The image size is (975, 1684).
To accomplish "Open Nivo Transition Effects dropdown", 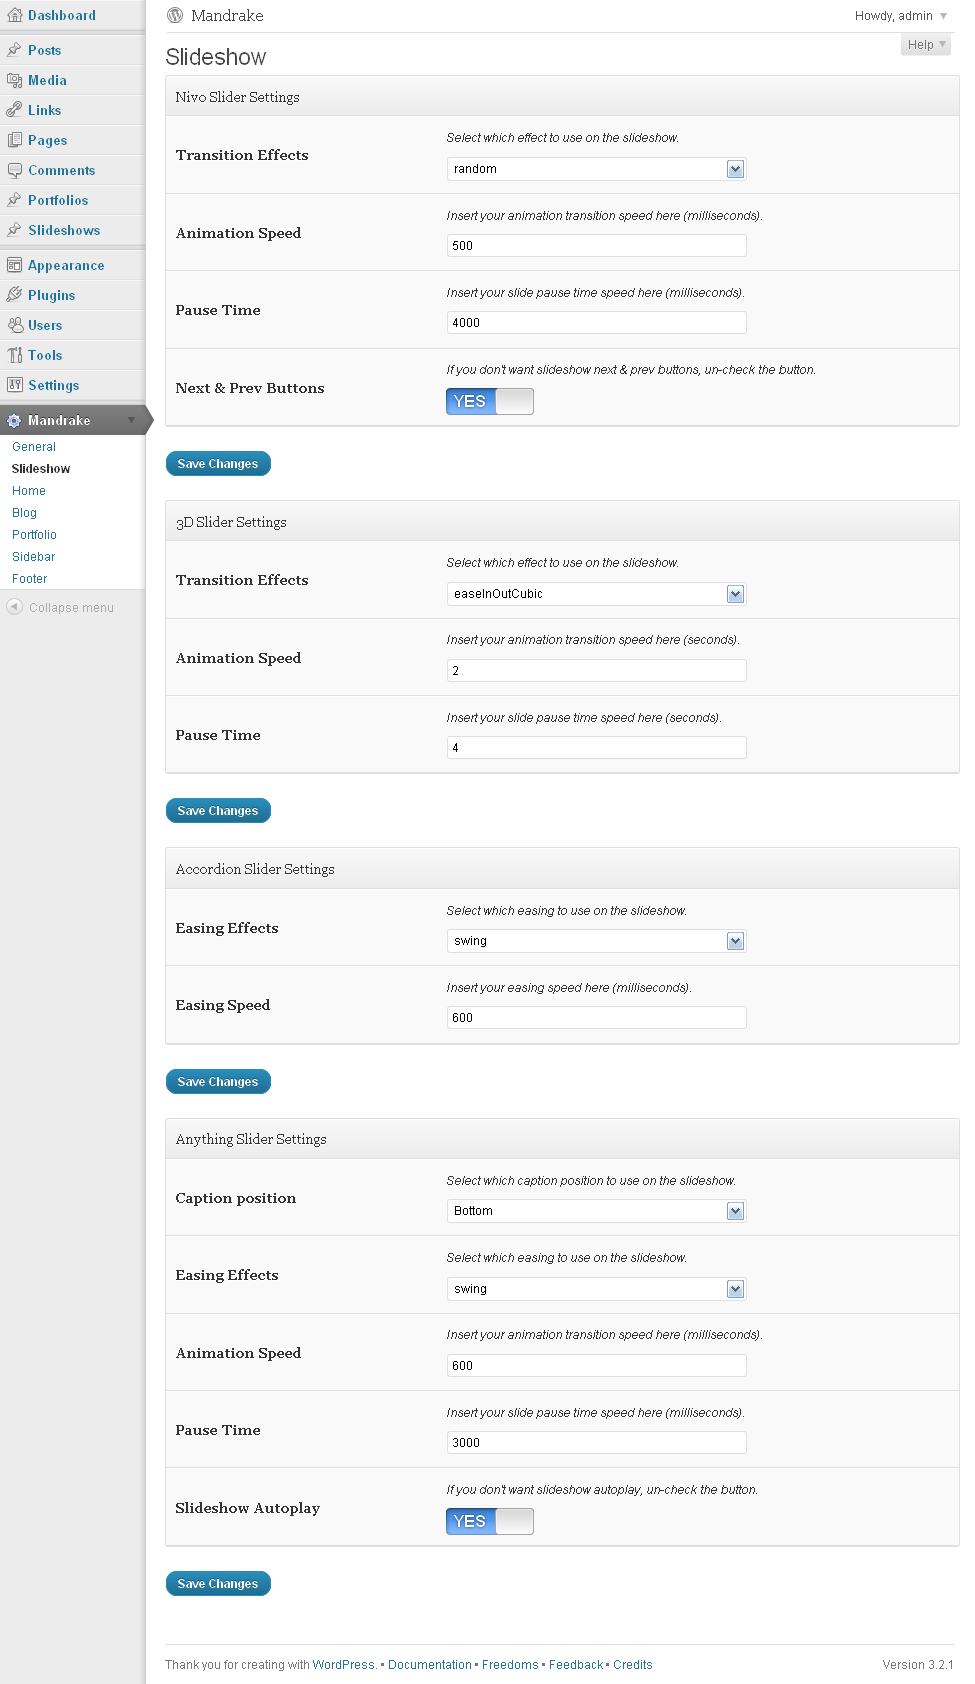I will coord(596,169).
